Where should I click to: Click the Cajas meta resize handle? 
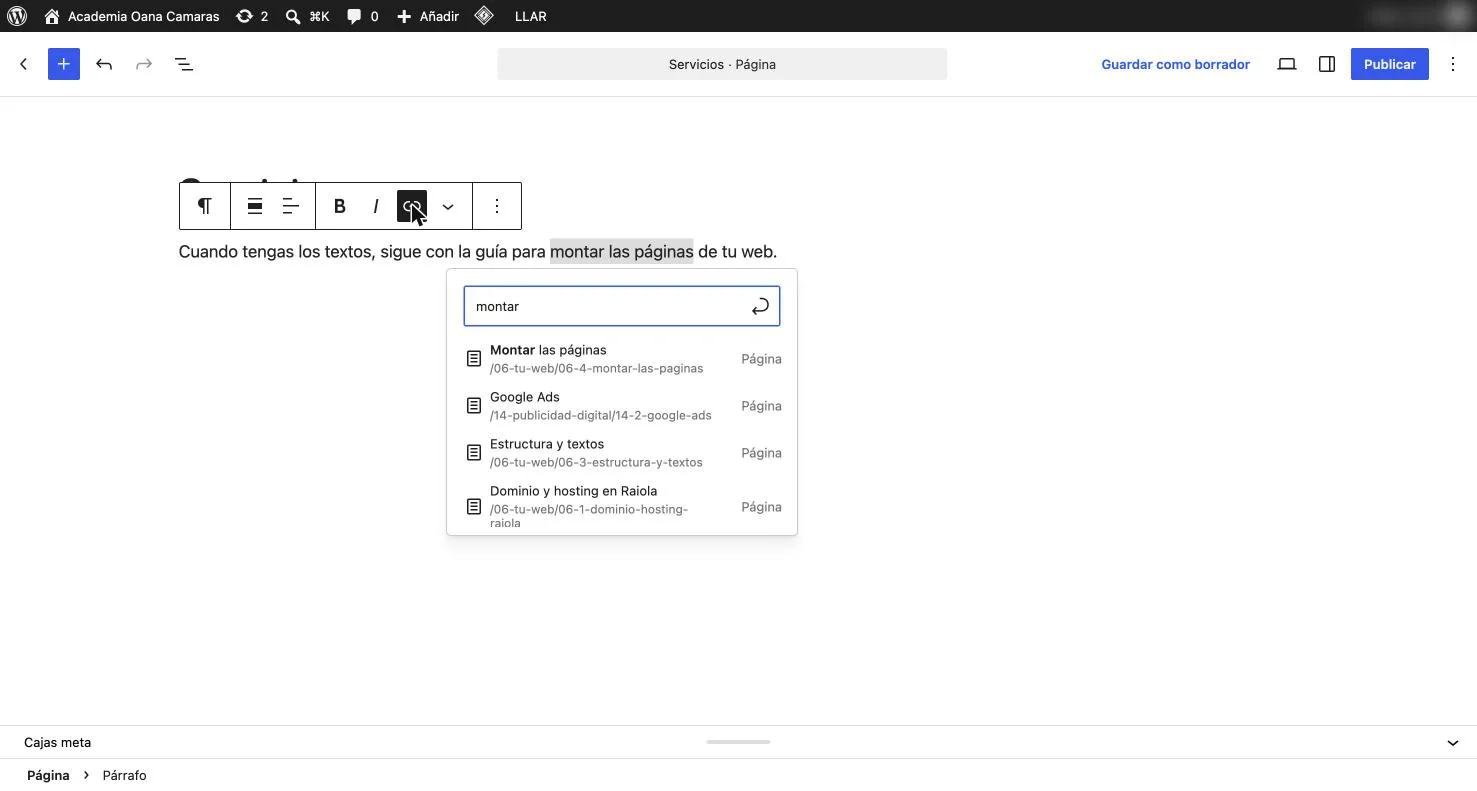(x=738, y=742)
